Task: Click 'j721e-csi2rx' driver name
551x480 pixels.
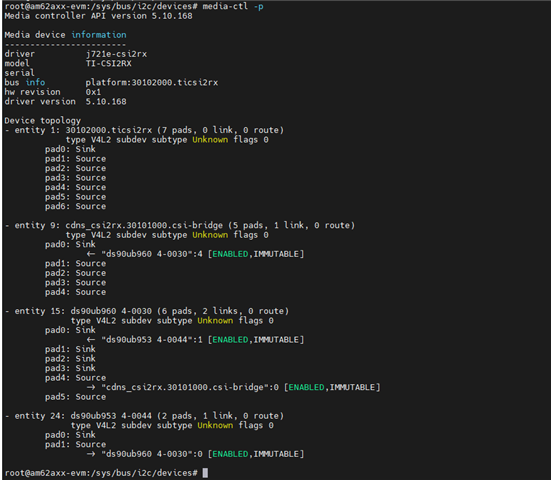Action: coord(116,54)
